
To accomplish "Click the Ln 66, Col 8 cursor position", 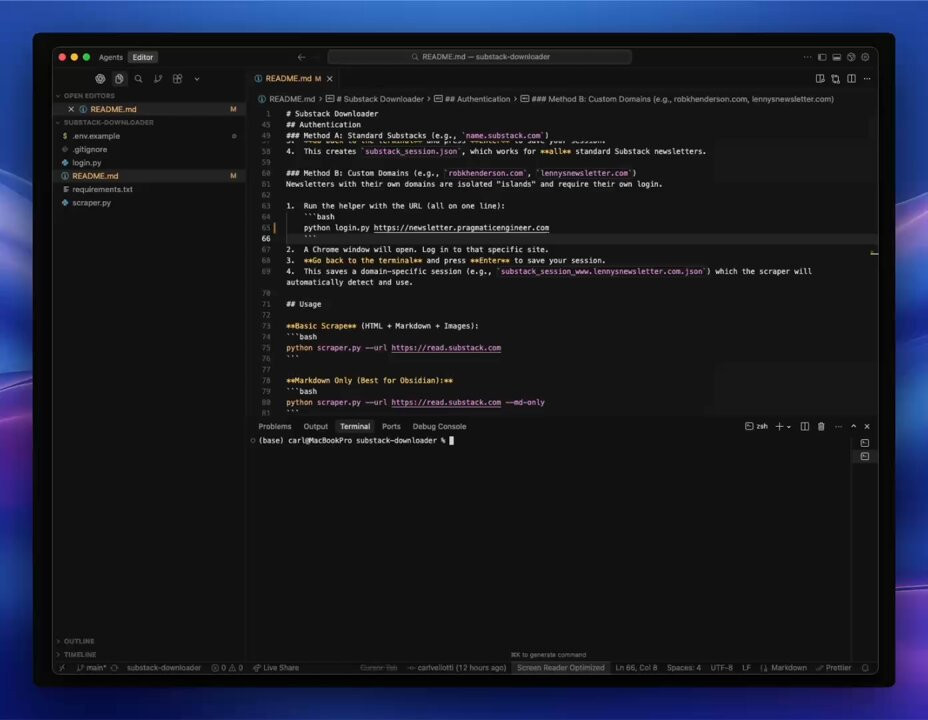I will [636, 668].
